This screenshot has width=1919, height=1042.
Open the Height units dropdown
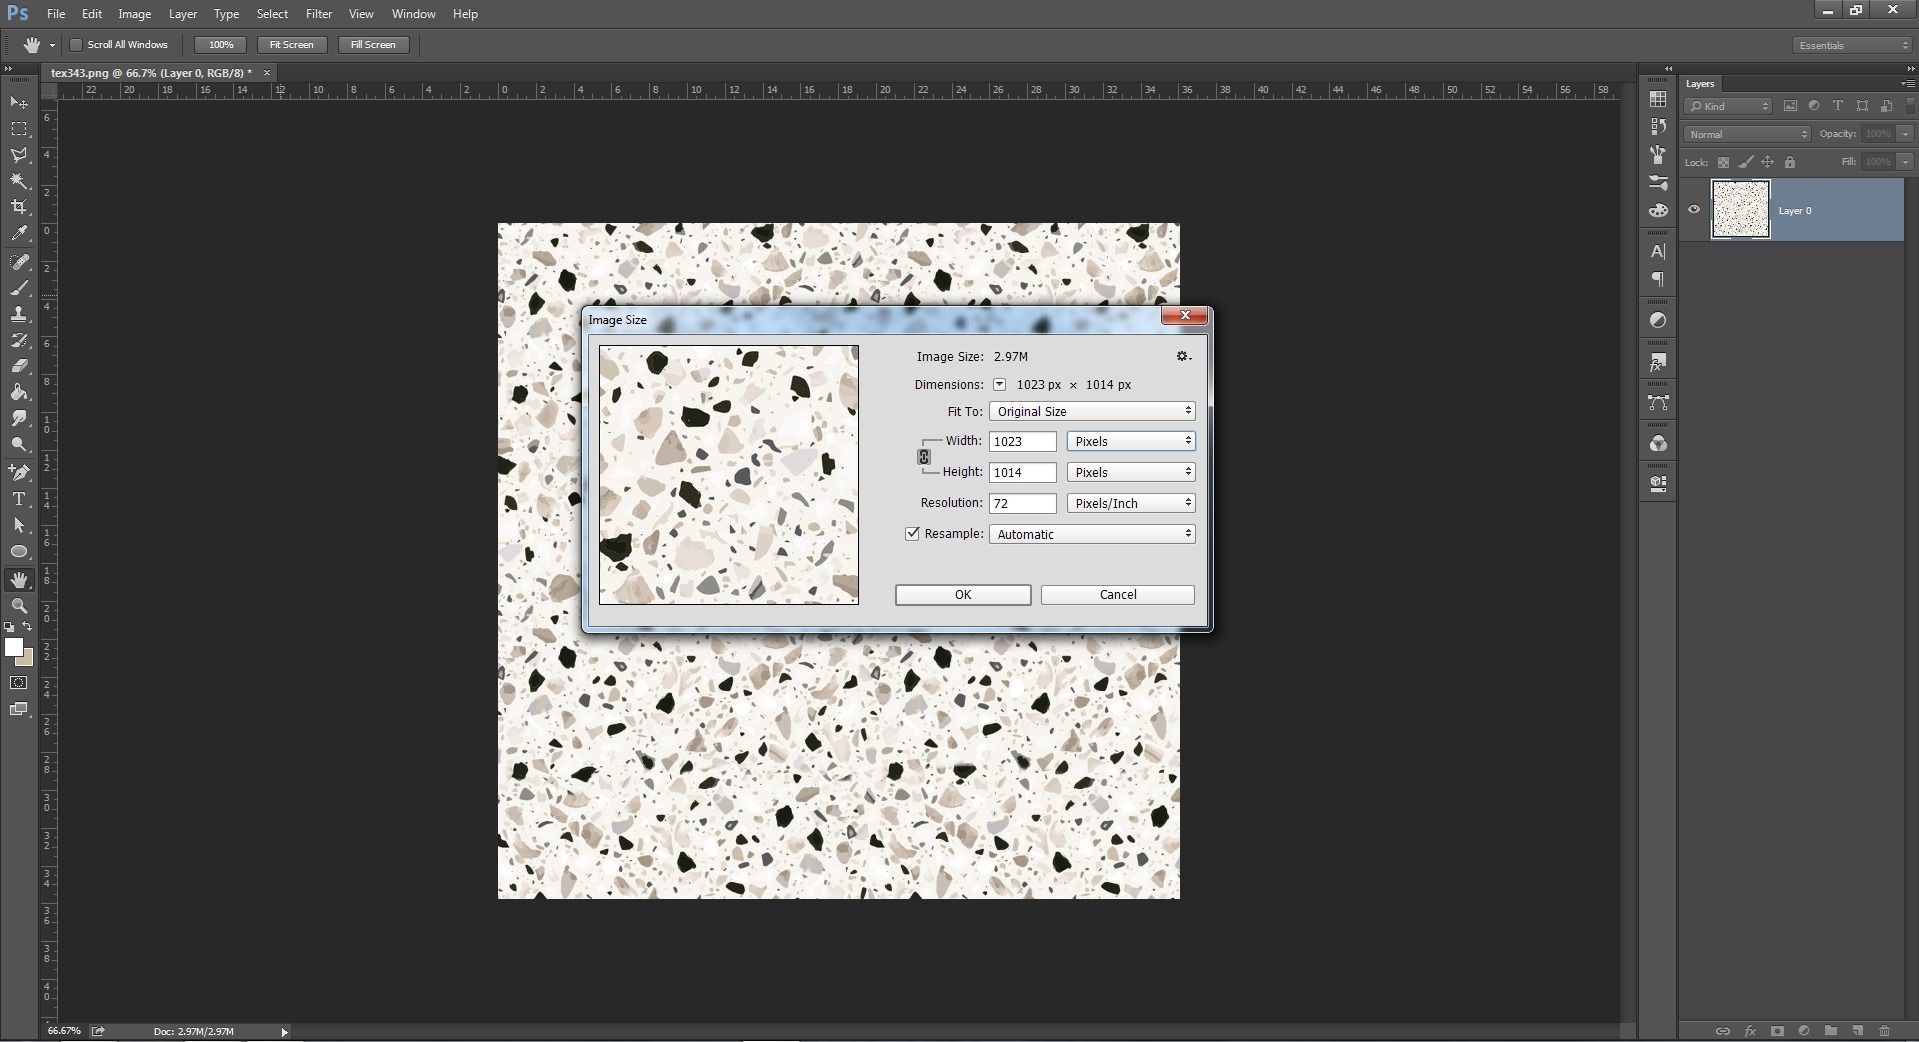click(1131, 472)
